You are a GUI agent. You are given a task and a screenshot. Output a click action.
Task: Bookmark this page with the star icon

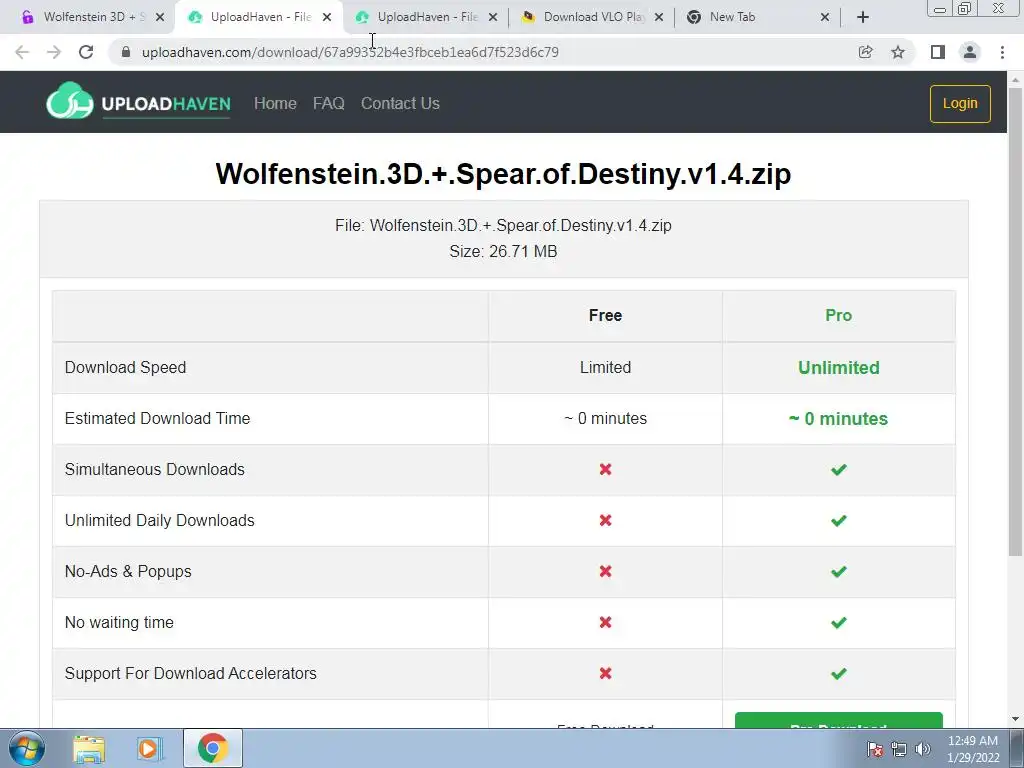pos(898,52)
